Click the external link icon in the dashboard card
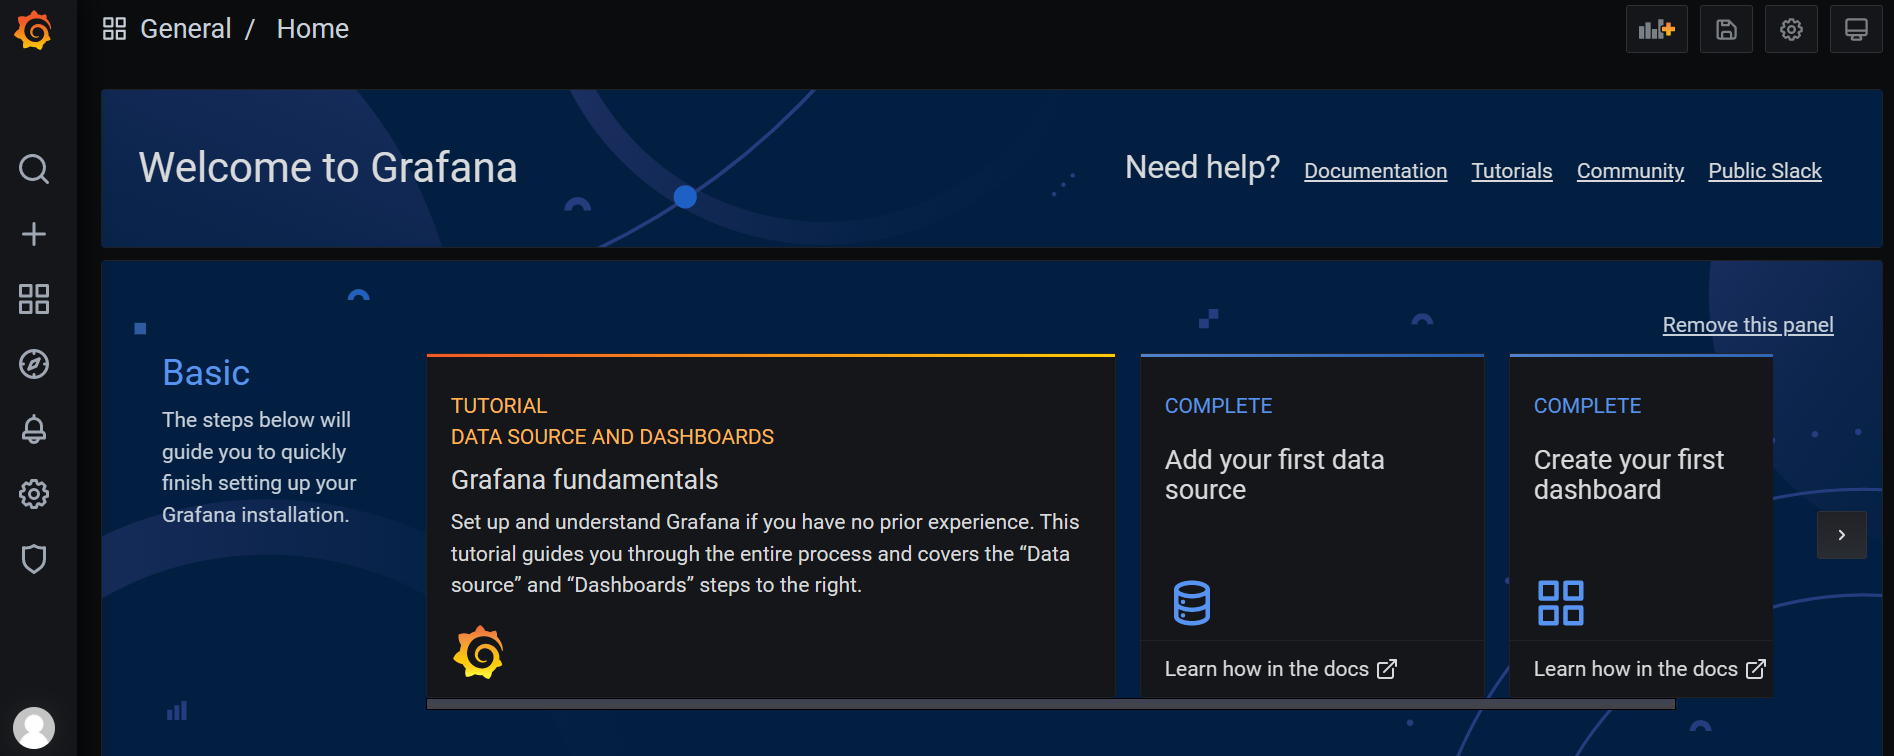The height and width of the screenshot is (756, 1894). click(1756, 669)
